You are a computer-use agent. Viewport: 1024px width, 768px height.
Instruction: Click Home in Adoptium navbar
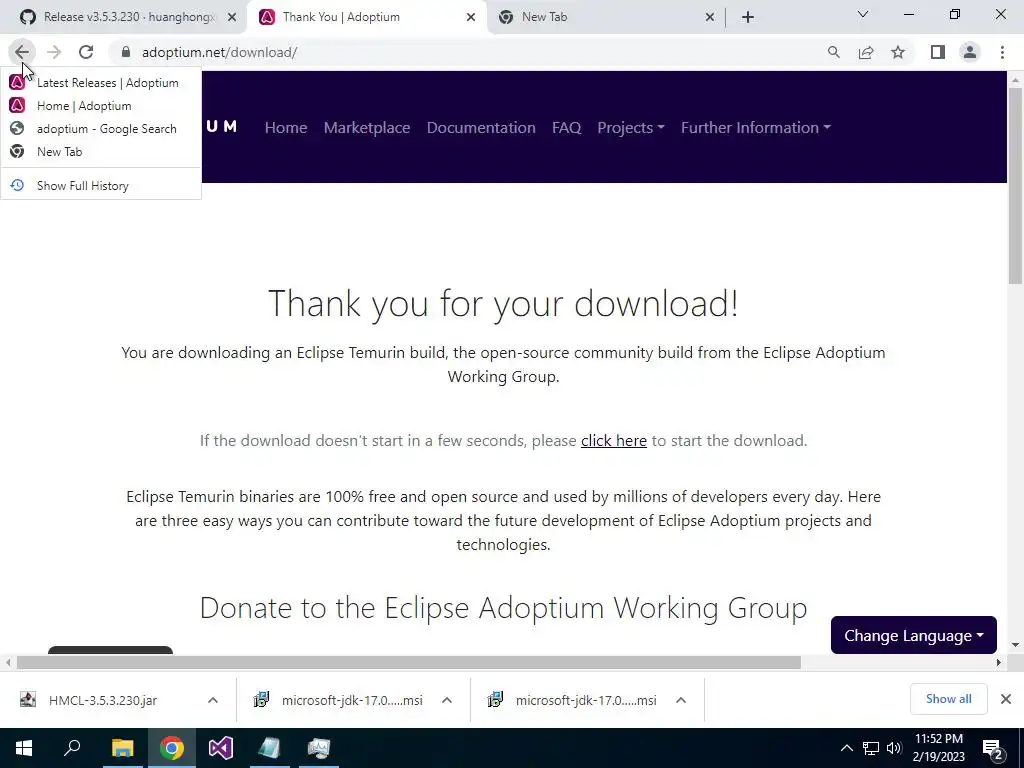click(286, 127)
